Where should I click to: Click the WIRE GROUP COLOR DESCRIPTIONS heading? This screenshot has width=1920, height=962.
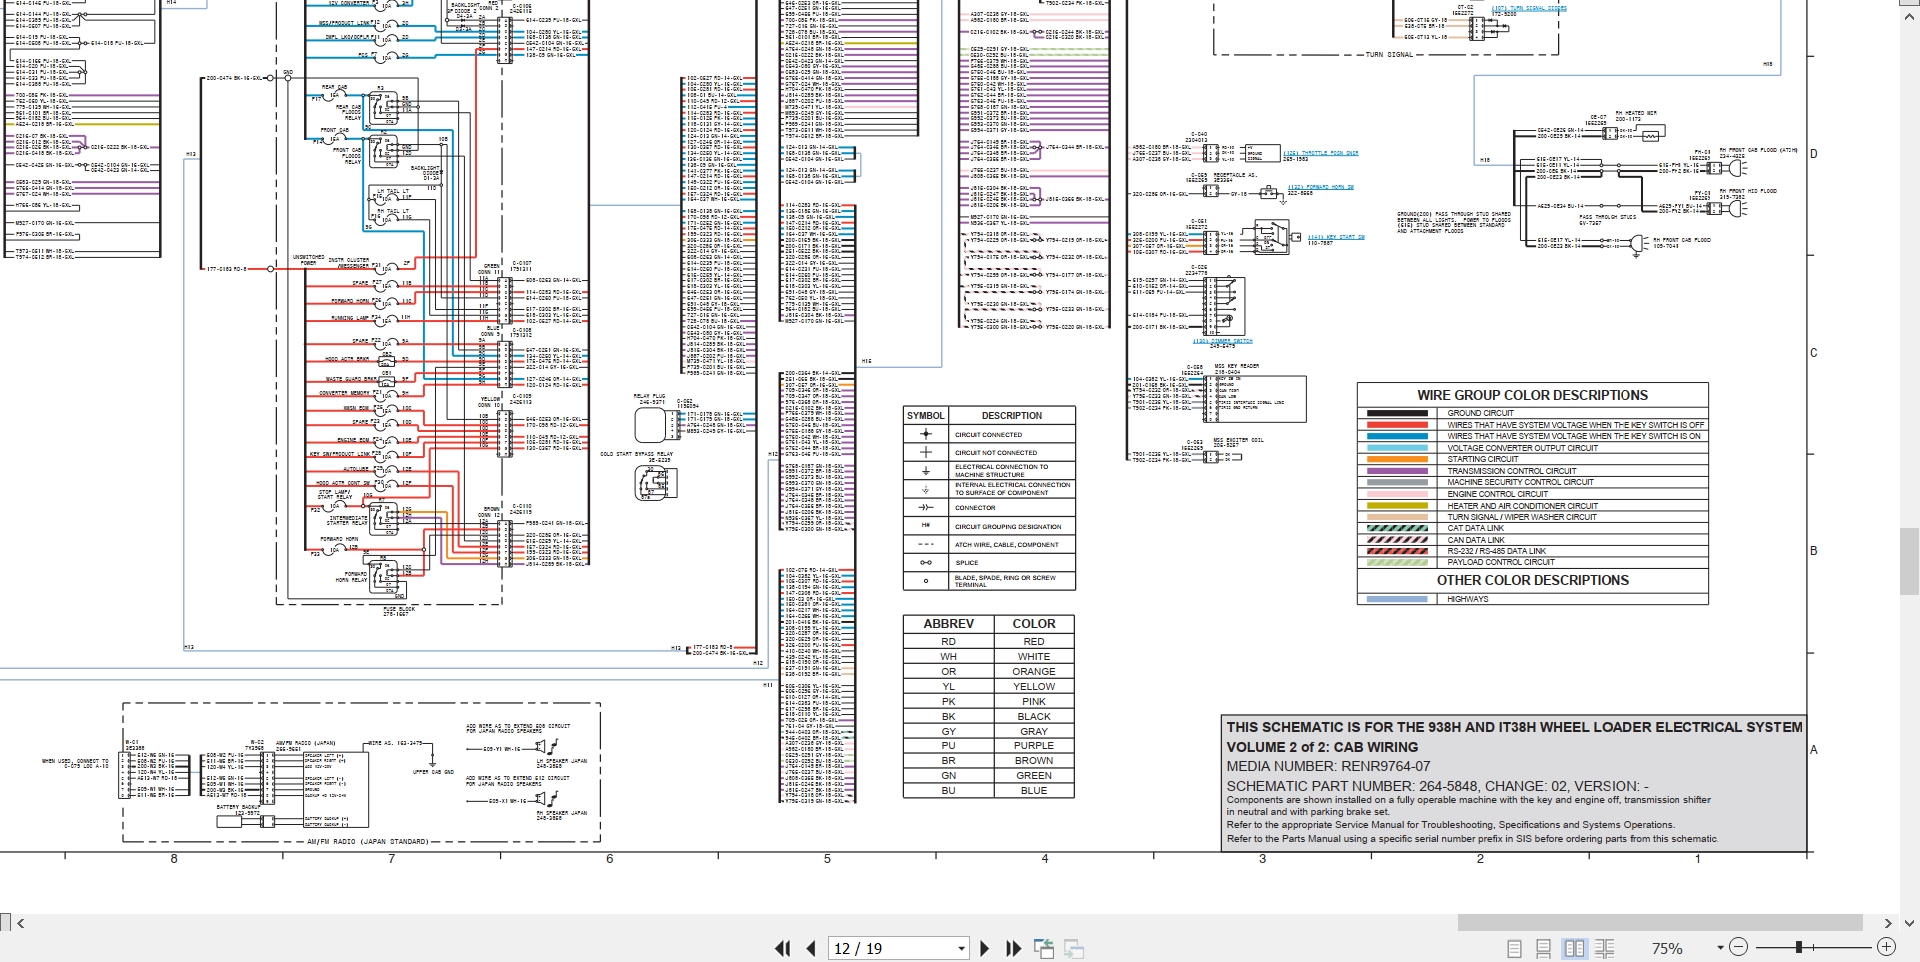pos(1532,395)
